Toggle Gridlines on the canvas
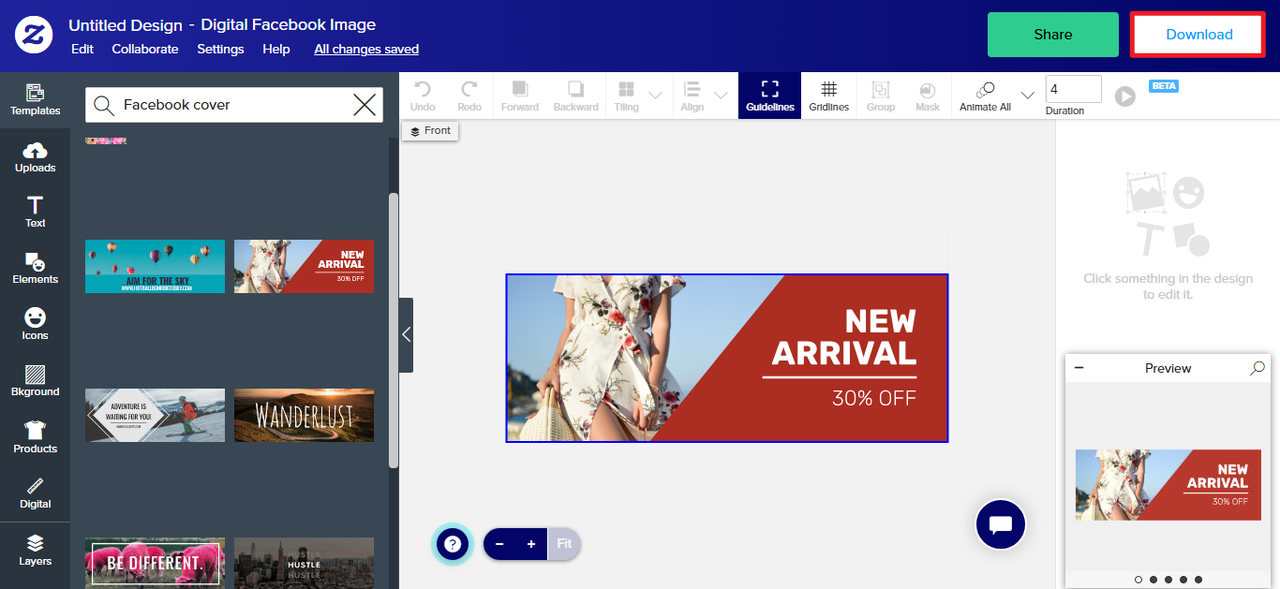The height and width of the screenshot is (589, 1280). coord(829,96)
